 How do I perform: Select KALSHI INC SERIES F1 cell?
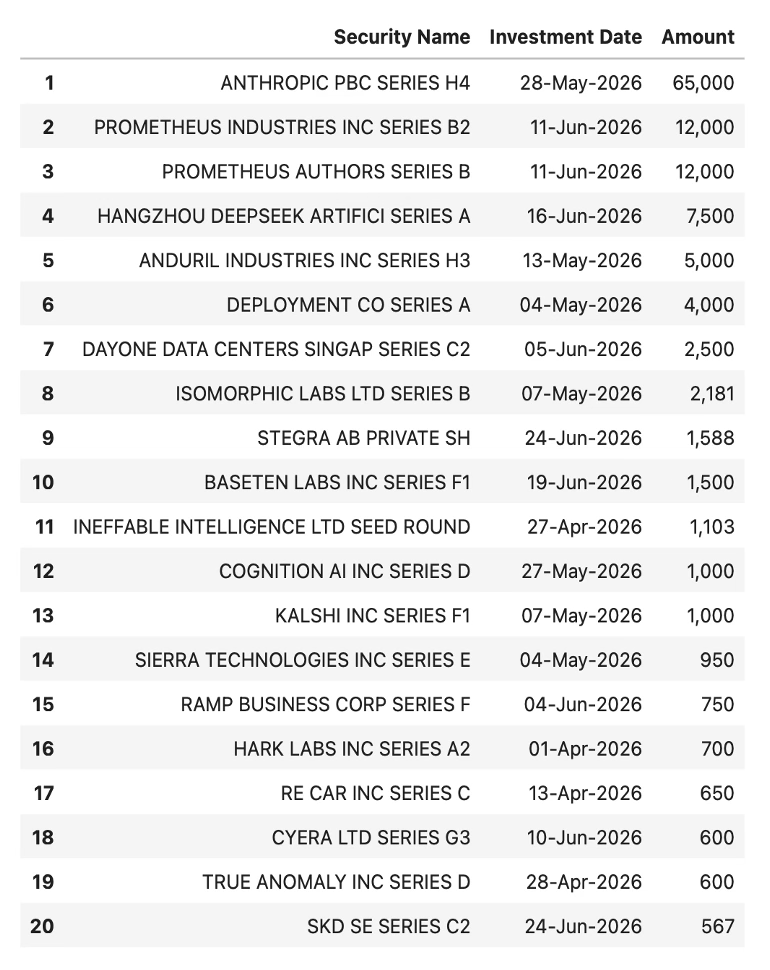click(373, 616)
